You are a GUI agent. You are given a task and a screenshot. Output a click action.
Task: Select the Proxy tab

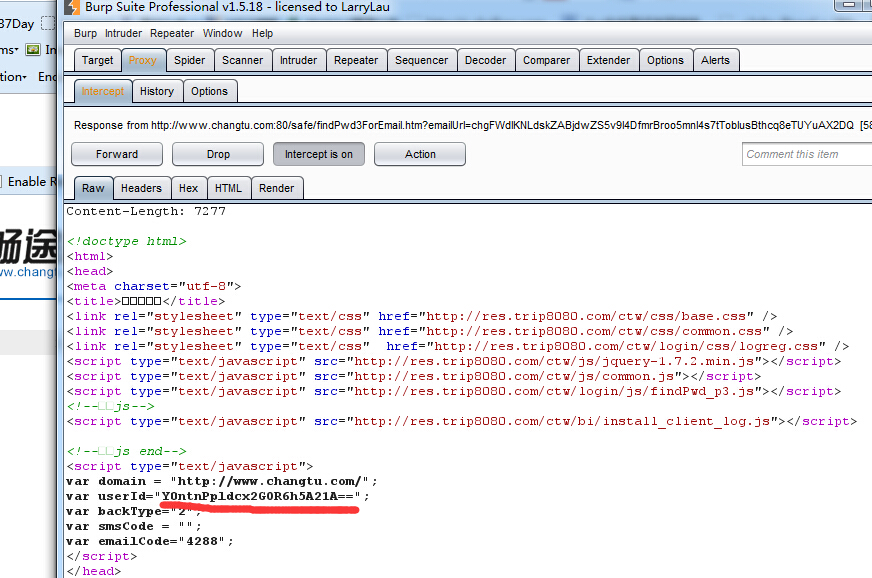click(x=142, y=60)
